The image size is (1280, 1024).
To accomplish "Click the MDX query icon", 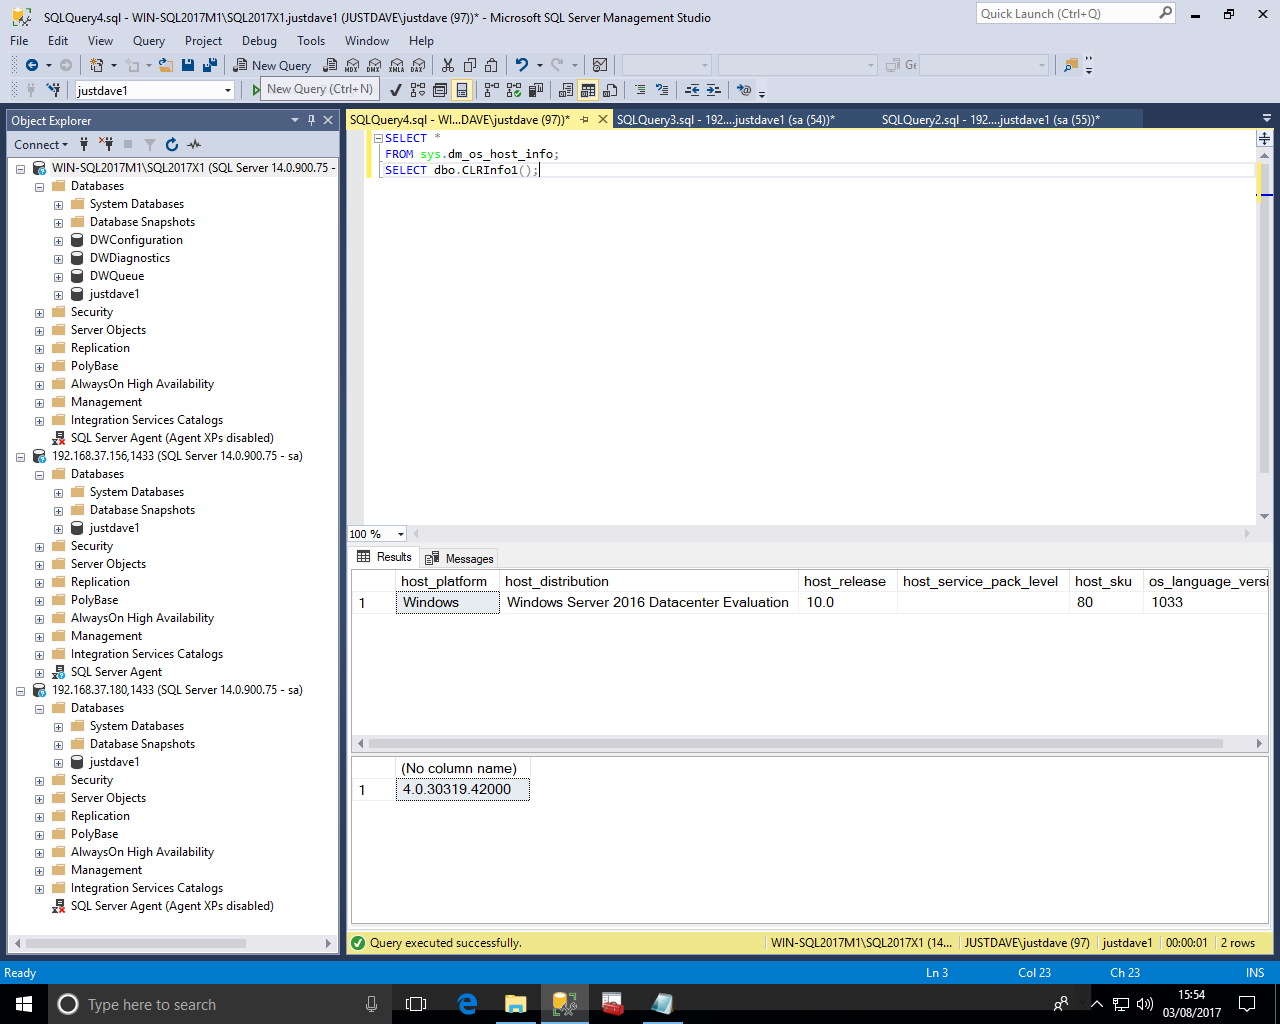I will pos(352,66).
